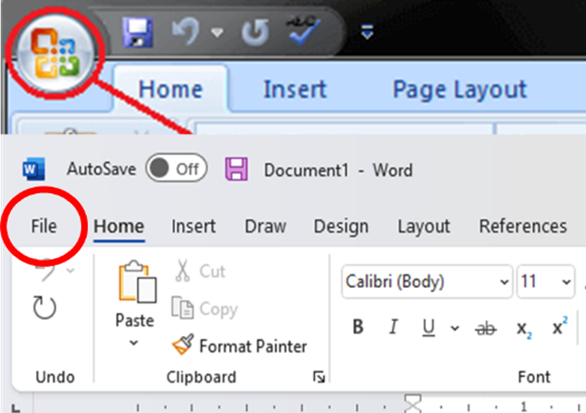Screen dimensions: 586x413
Task: Click the Font group label
Action: (x=534, y=377)
